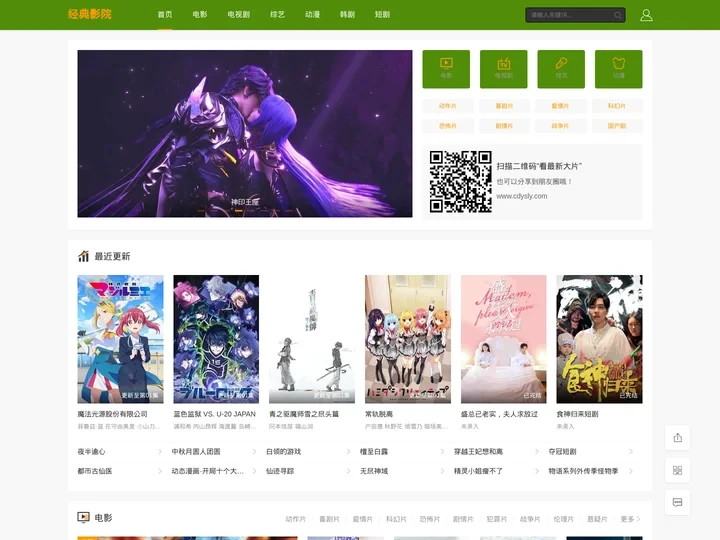Click the 常轨脱离 title link

379,414
